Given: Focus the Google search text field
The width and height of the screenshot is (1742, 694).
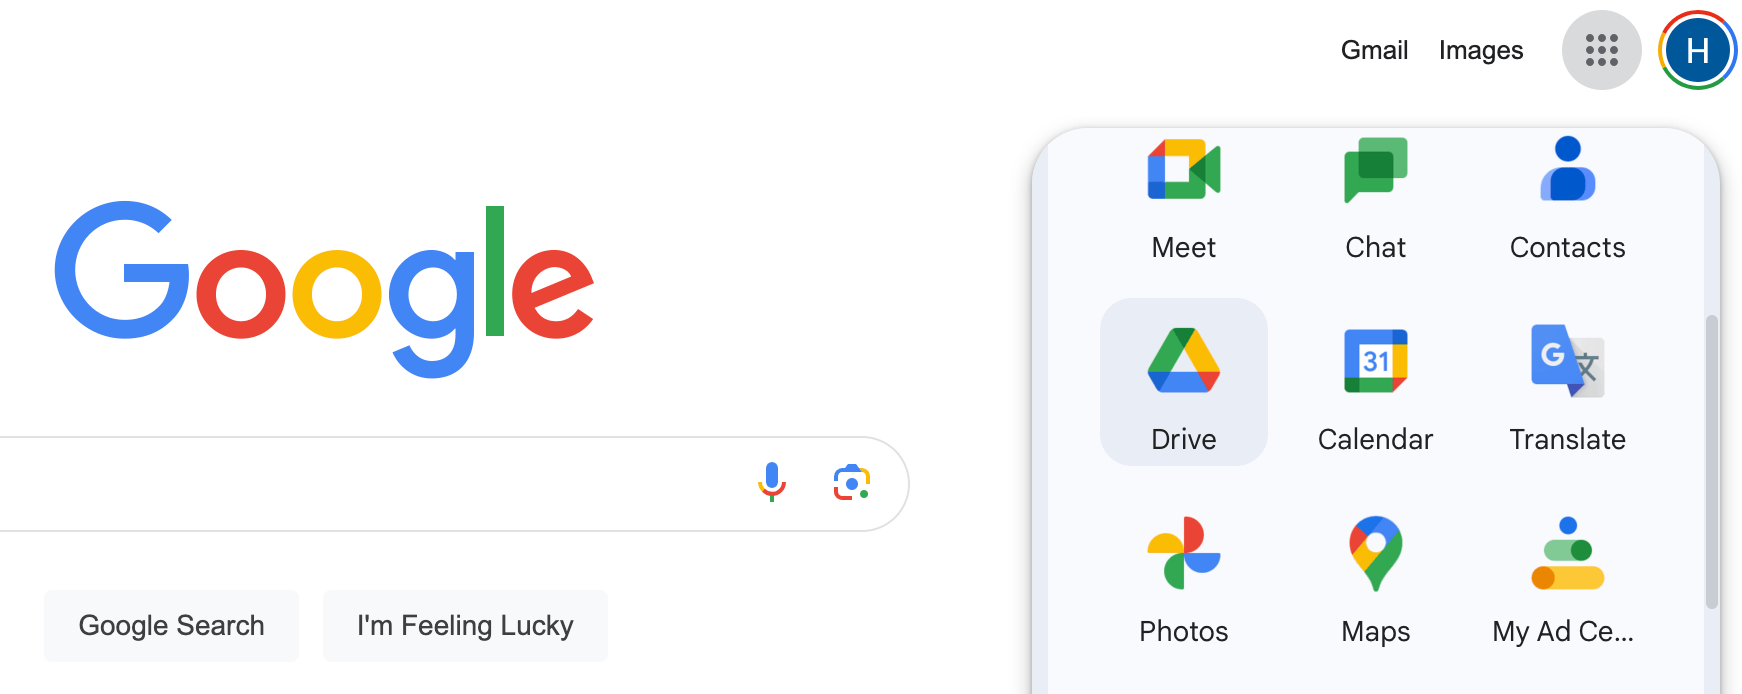Looking at the screenshot, I should (x=370, y=484).
